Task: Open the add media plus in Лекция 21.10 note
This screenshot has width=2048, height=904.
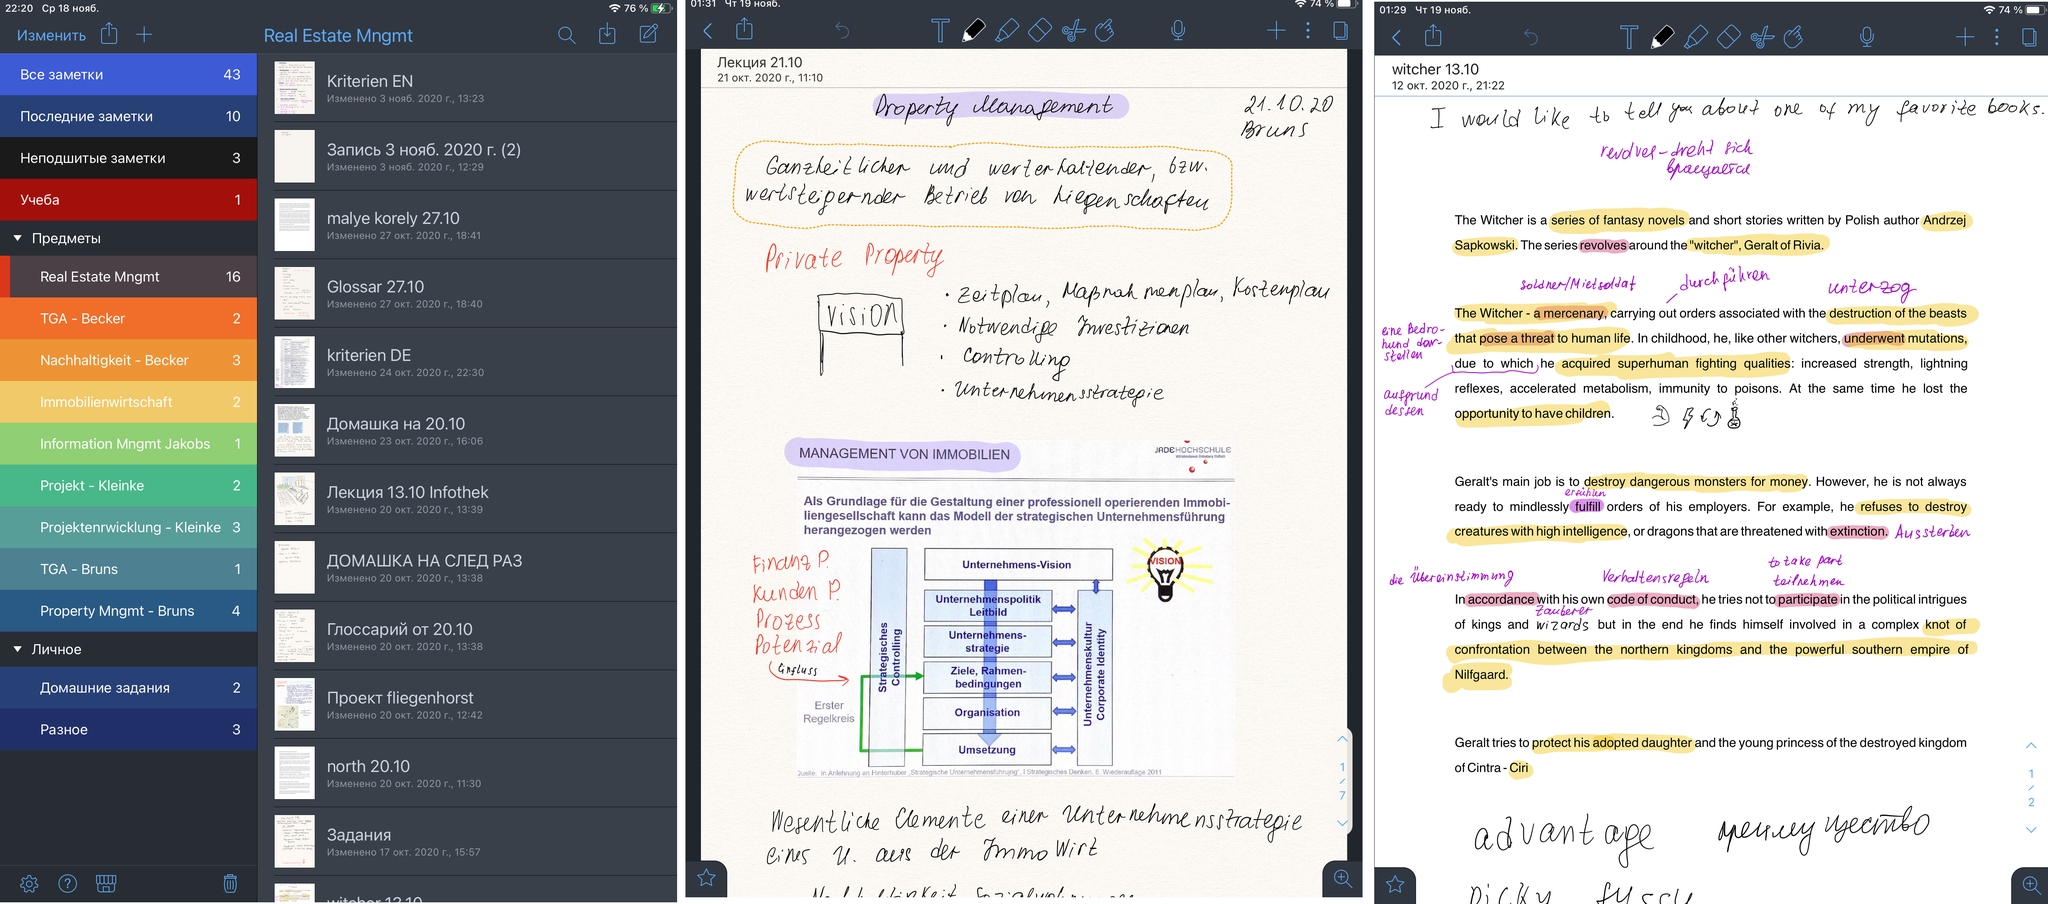Action: point(1276,31)
